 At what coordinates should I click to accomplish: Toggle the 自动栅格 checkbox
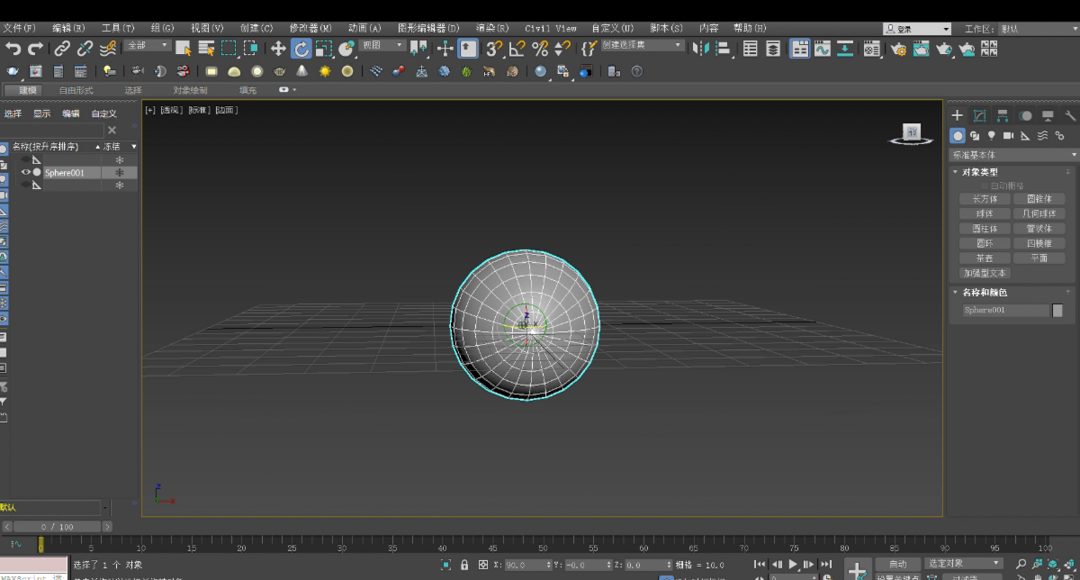click(984, 186)
